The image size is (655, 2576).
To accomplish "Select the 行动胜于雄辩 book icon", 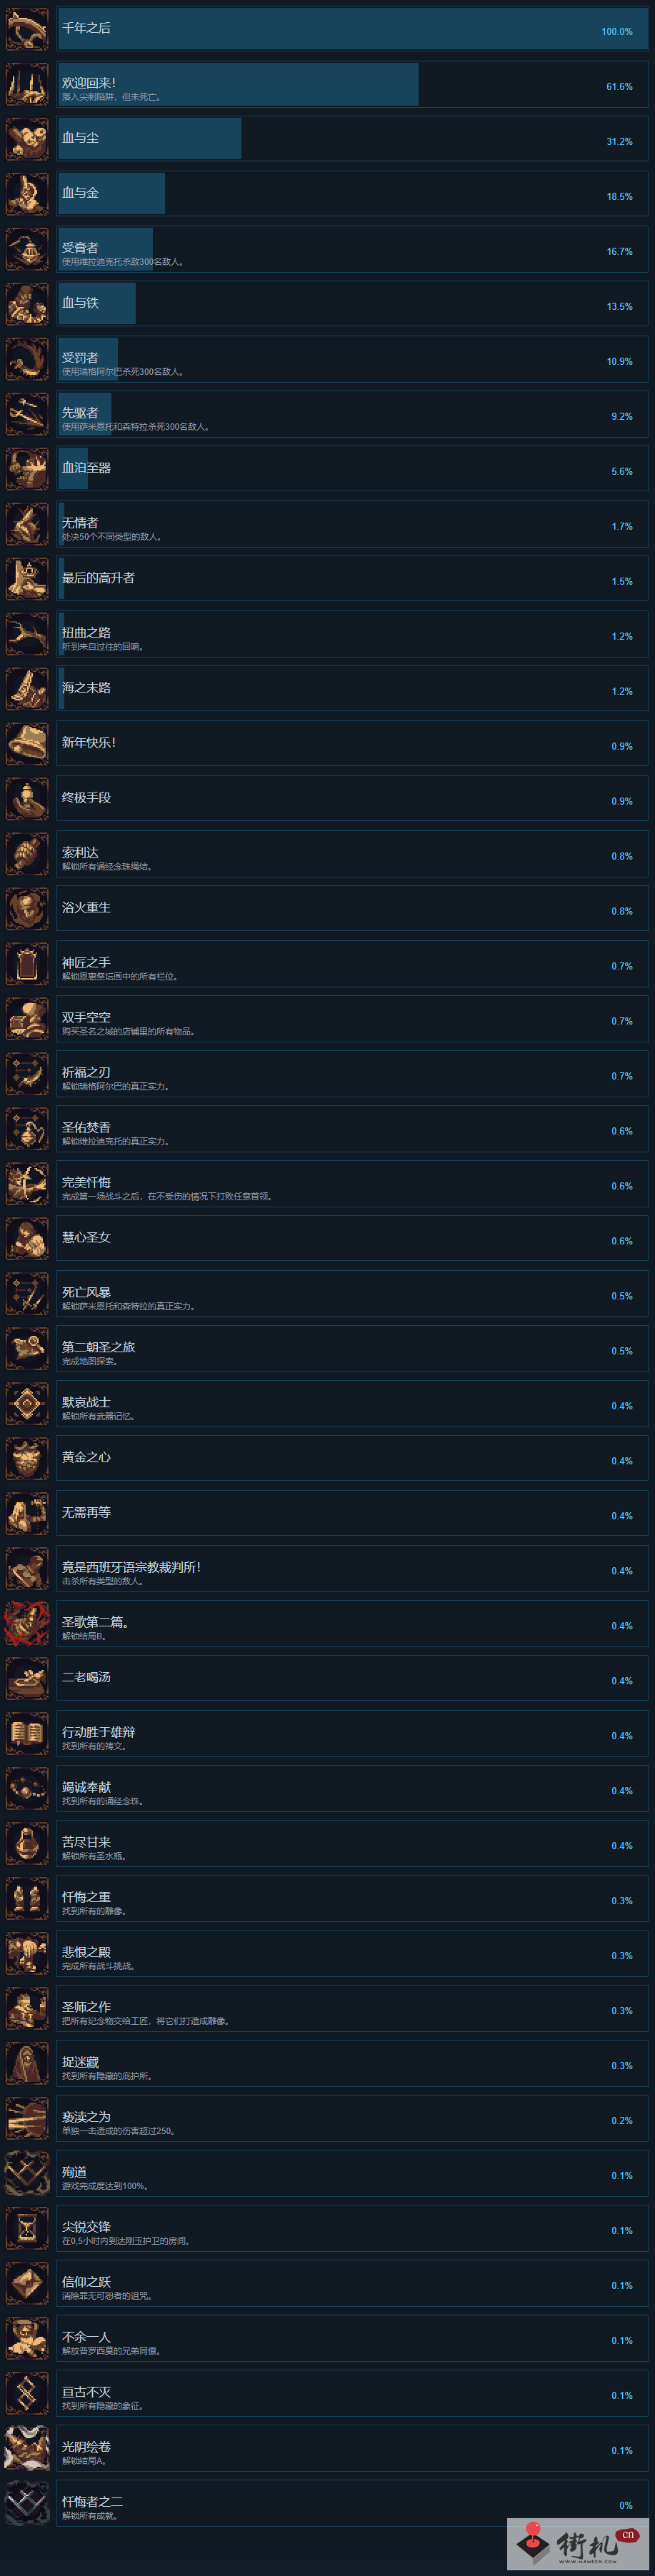I will coord(27,1734).
